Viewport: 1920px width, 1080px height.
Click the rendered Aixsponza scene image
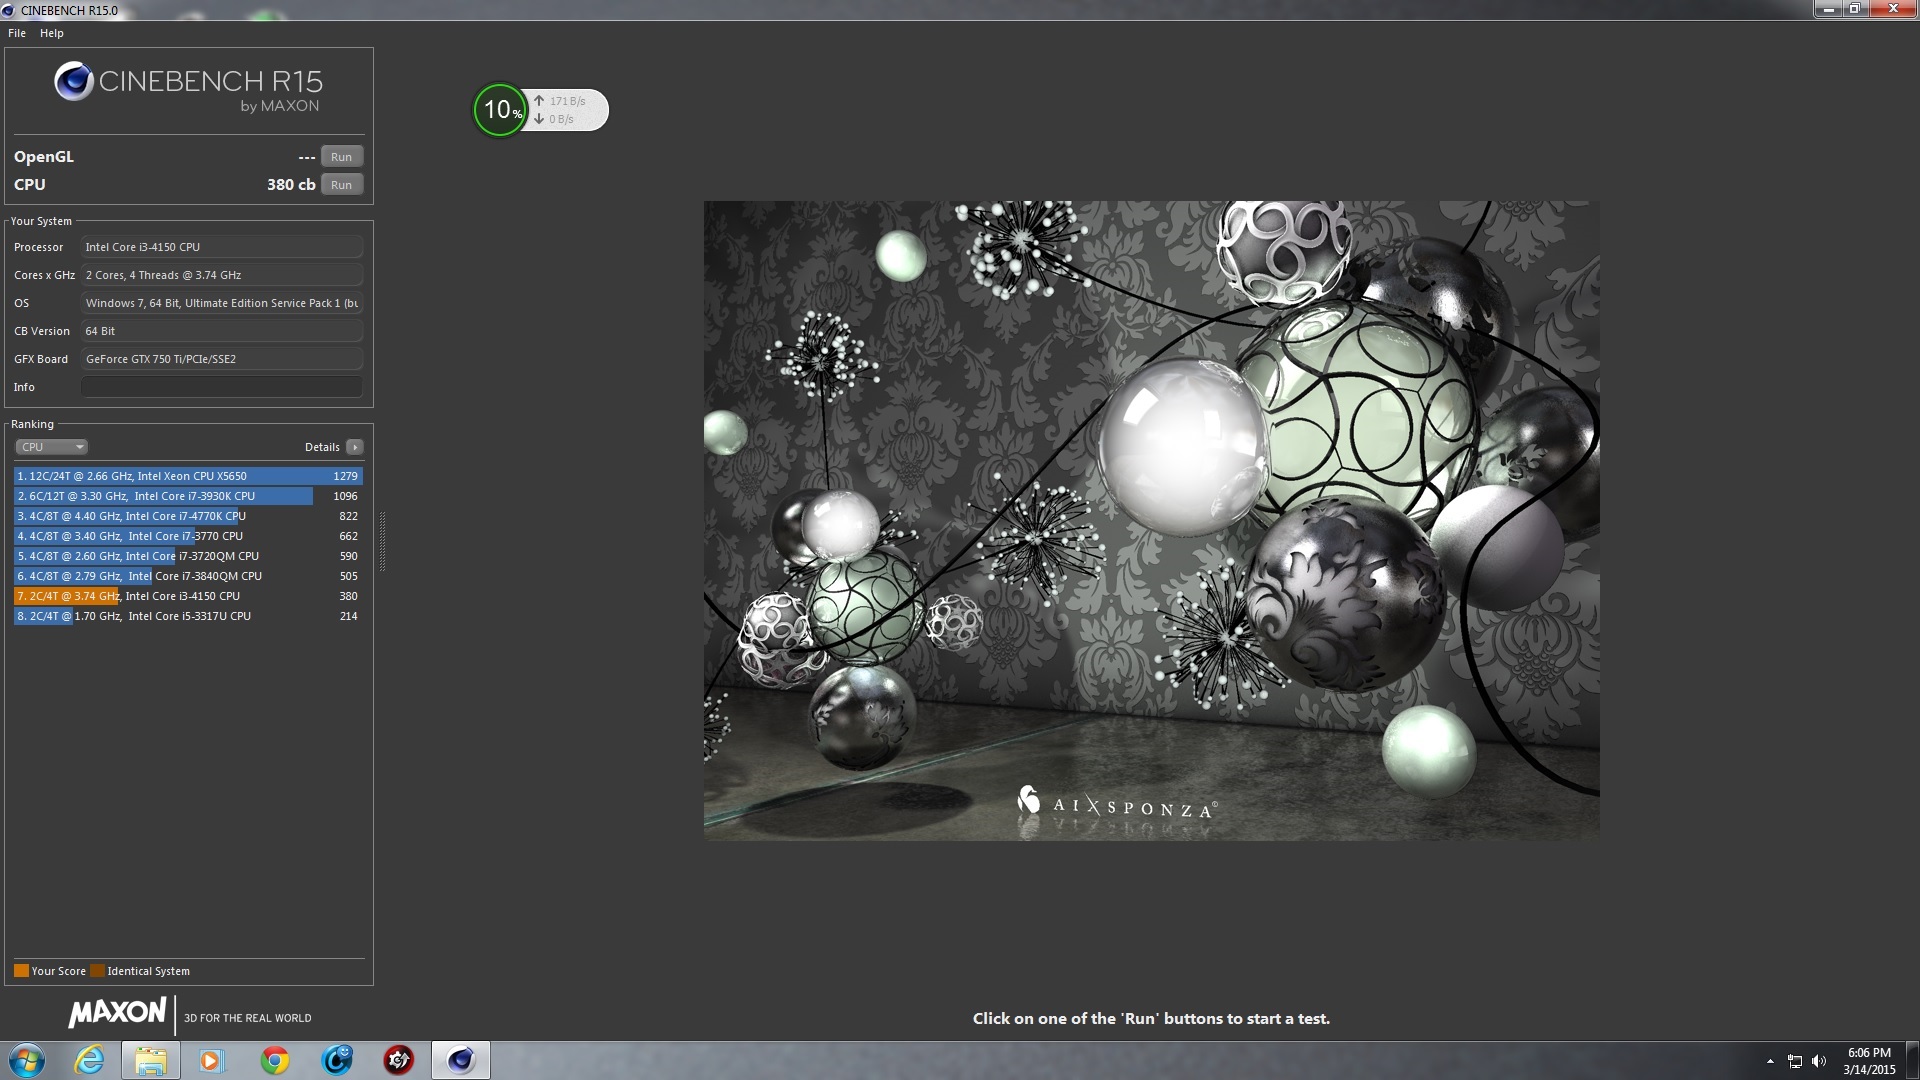point(1151,520)
